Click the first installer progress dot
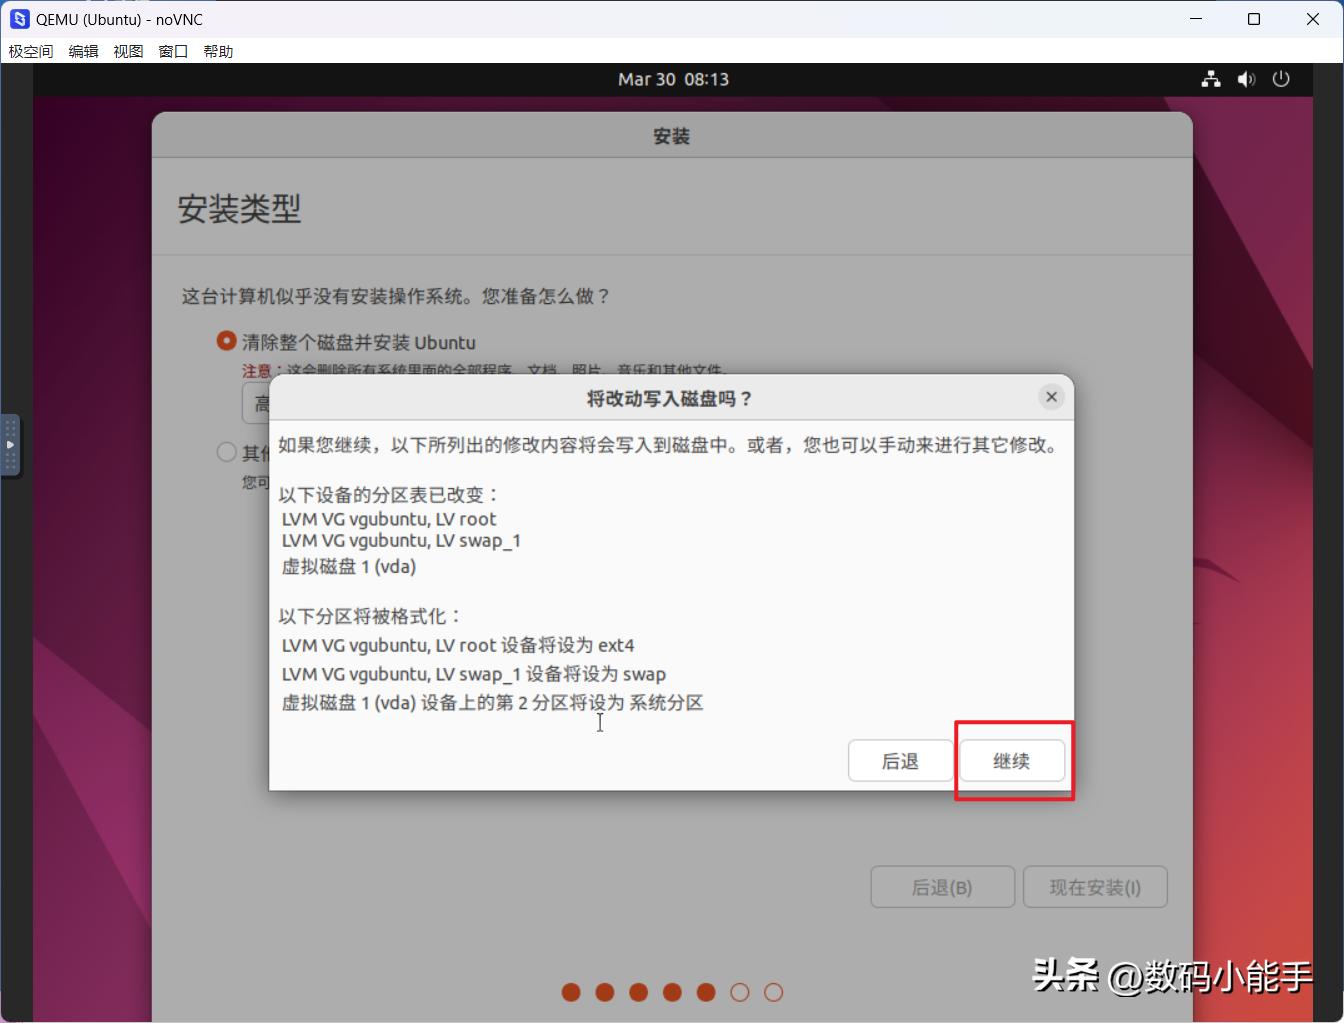This screenshot has height=1023, width=1344. (x=571, y=992)
